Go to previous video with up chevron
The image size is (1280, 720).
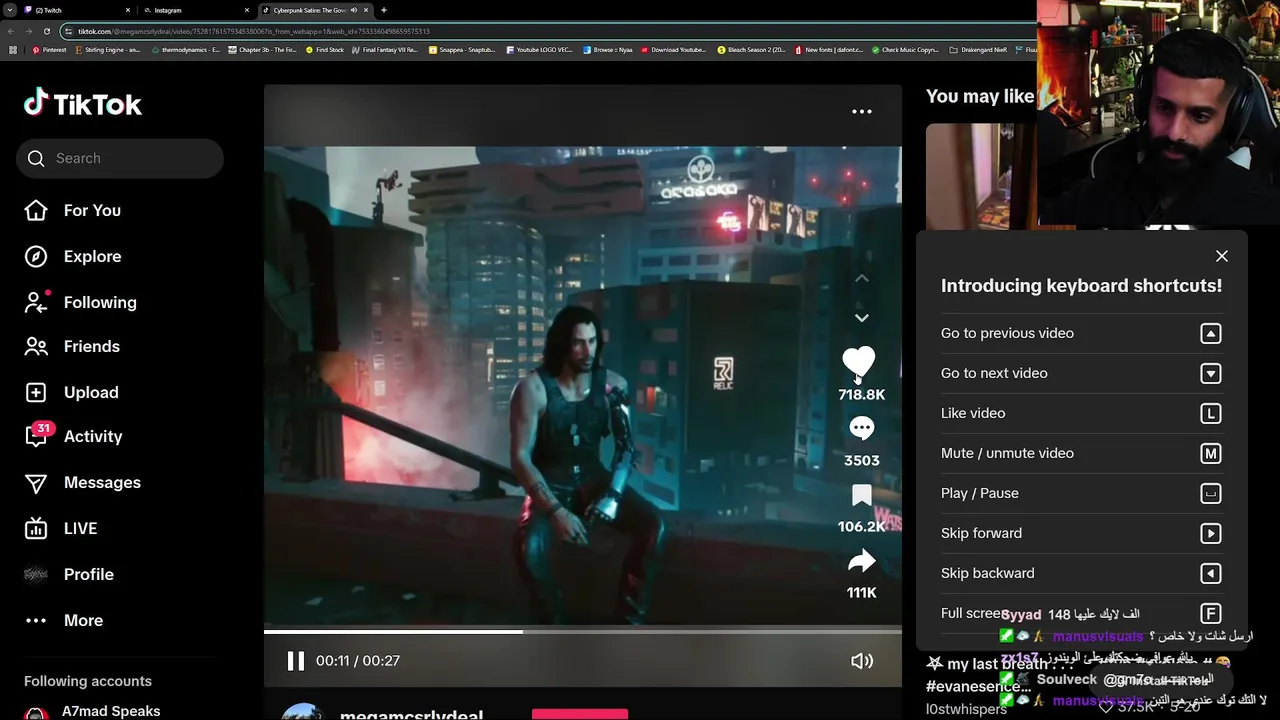[x=862, y=278]
